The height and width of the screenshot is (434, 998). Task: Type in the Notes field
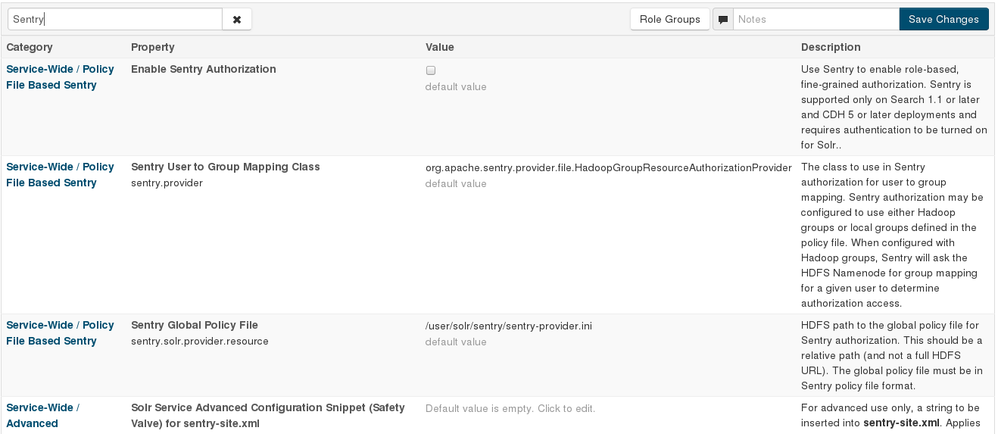pos(815,19)
